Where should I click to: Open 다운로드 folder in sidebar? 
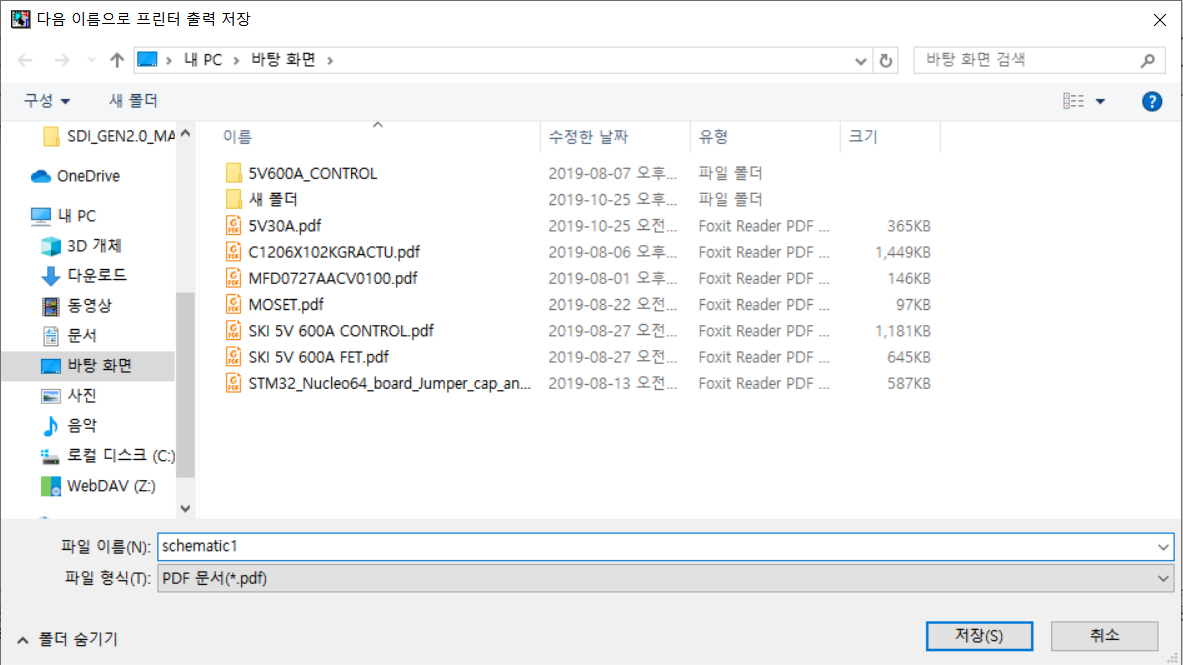pos(83,276)
